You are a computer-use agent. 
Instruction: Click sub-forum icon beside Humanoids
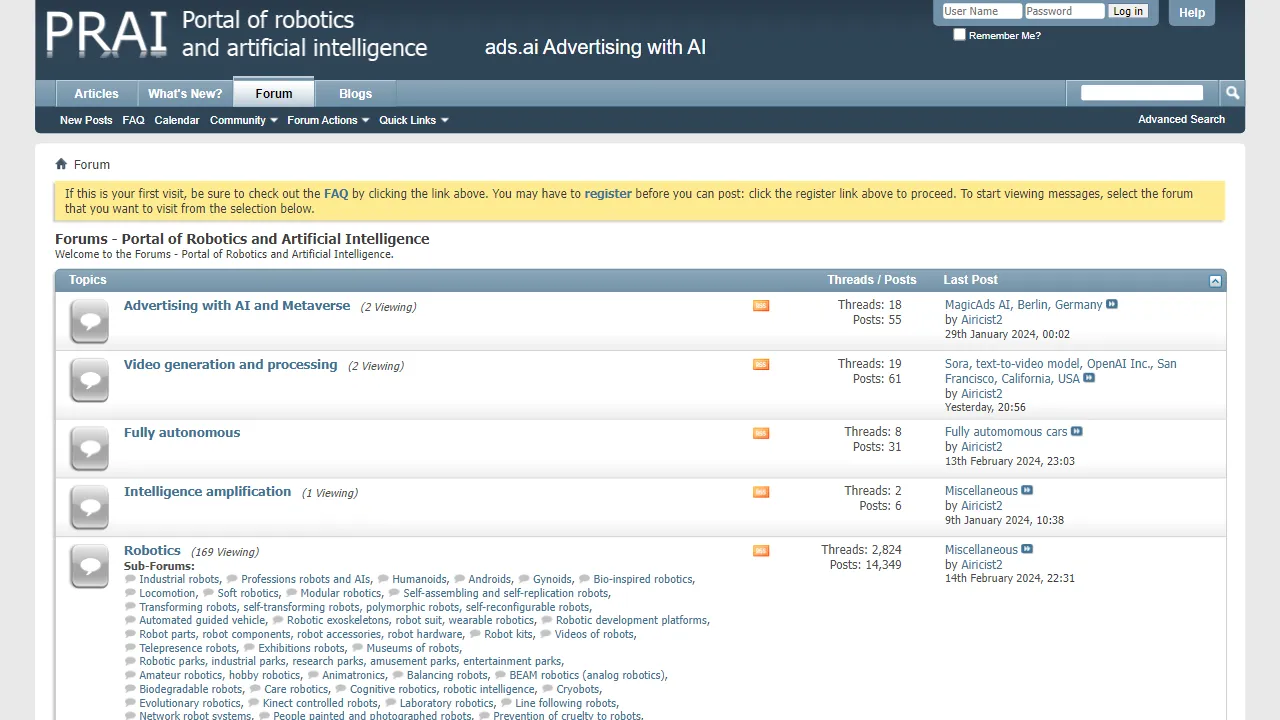pyautogui.click(x=383, y=579)
